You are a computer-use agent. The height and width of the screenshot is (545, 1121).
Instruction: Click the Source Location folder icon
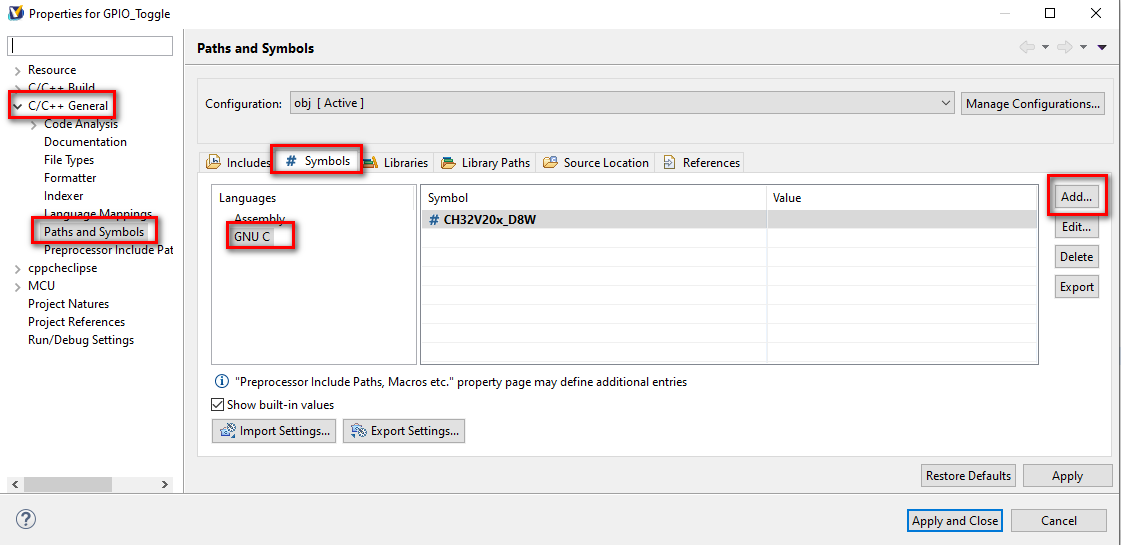coord(550,162)
